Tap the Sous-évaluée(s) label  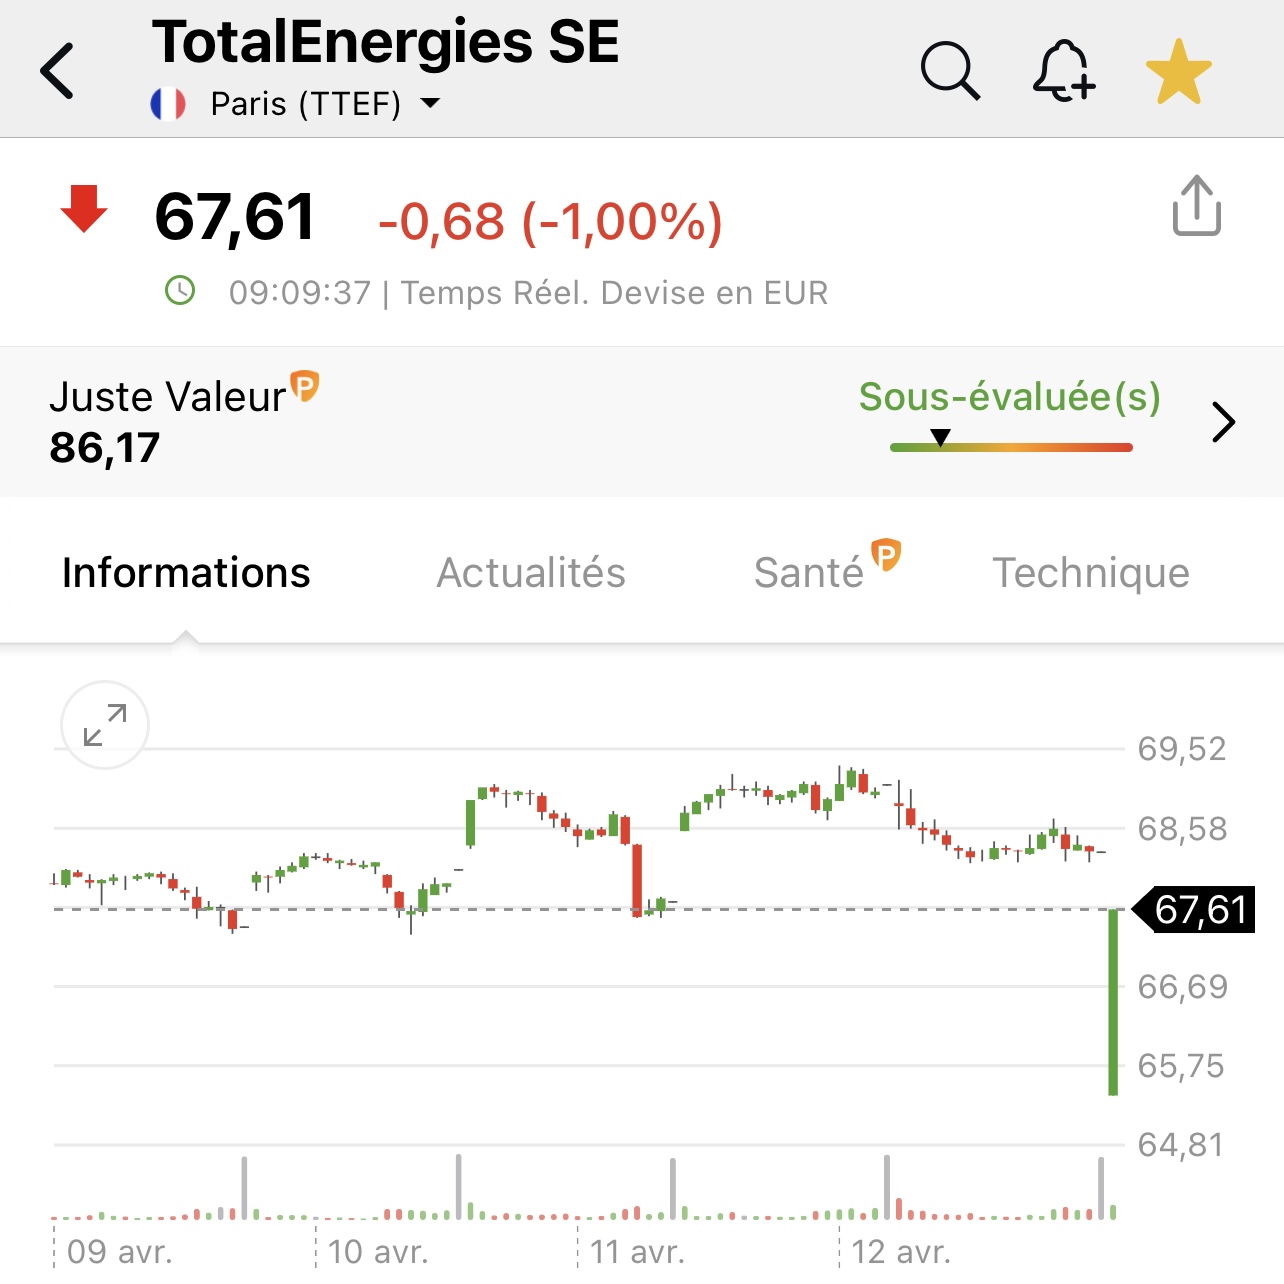click(x=1010, y=397)
